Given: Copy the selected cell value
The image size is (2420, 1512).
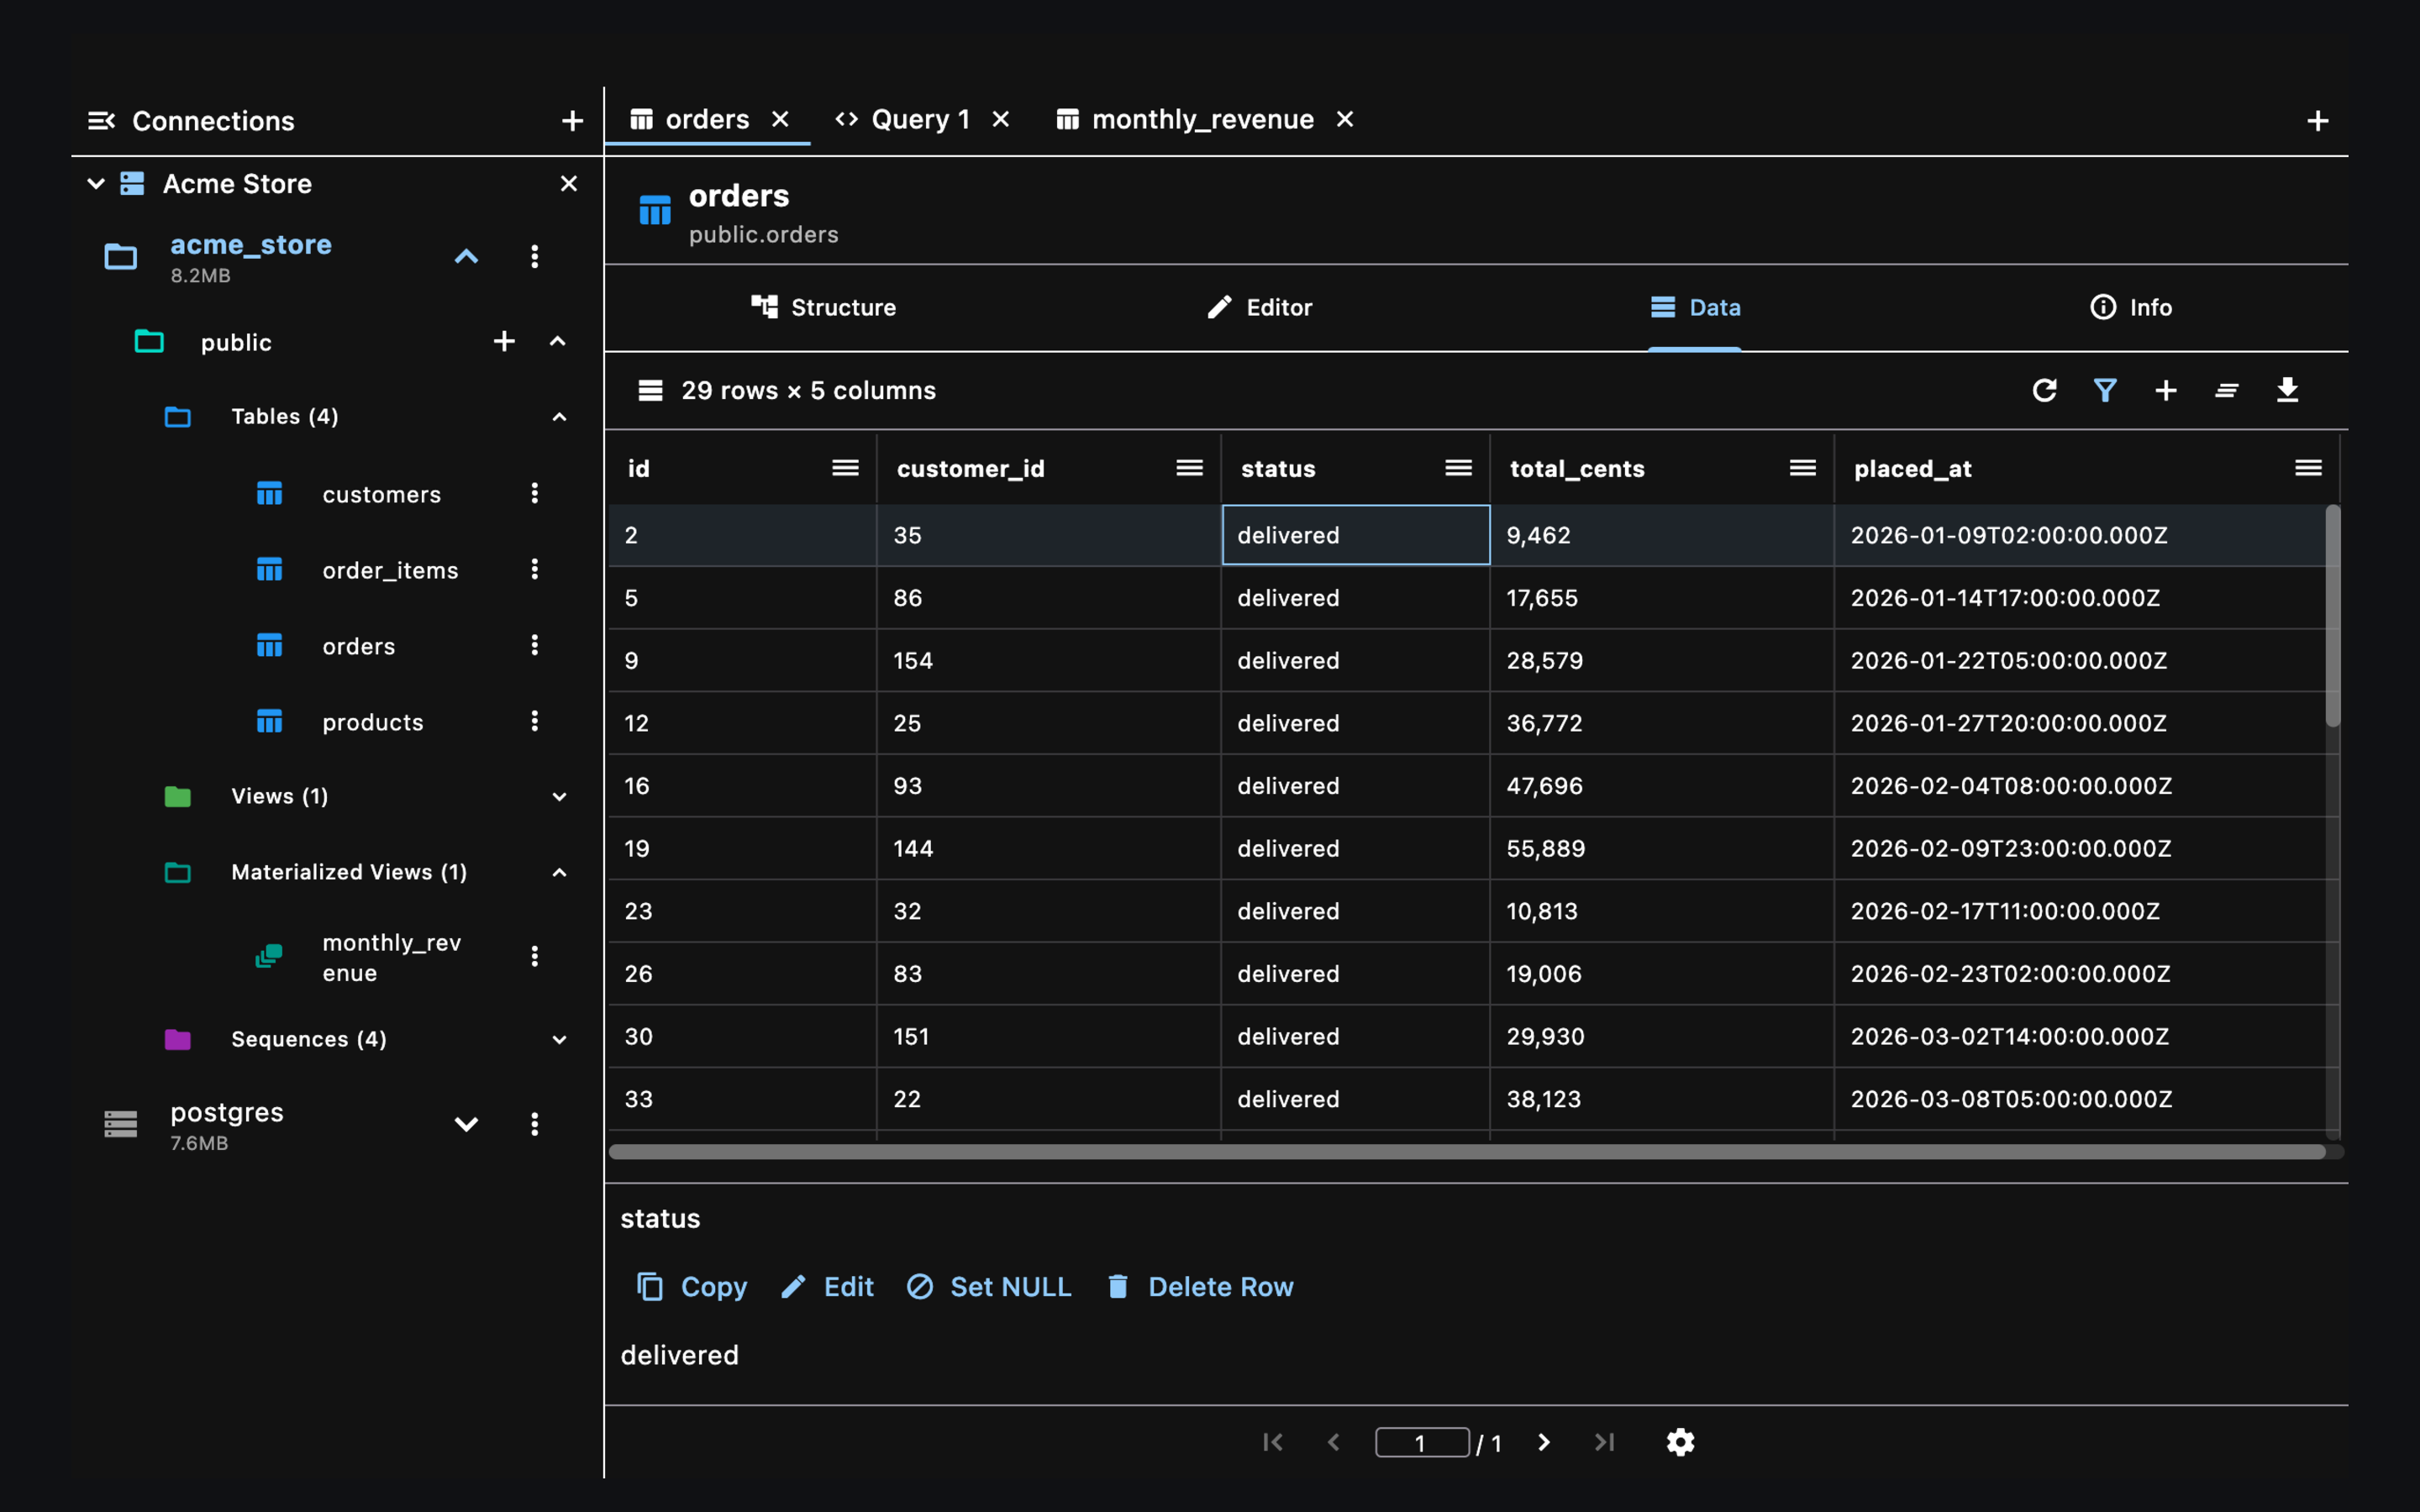Looking at the screenshot, I should coord(692,1287).
